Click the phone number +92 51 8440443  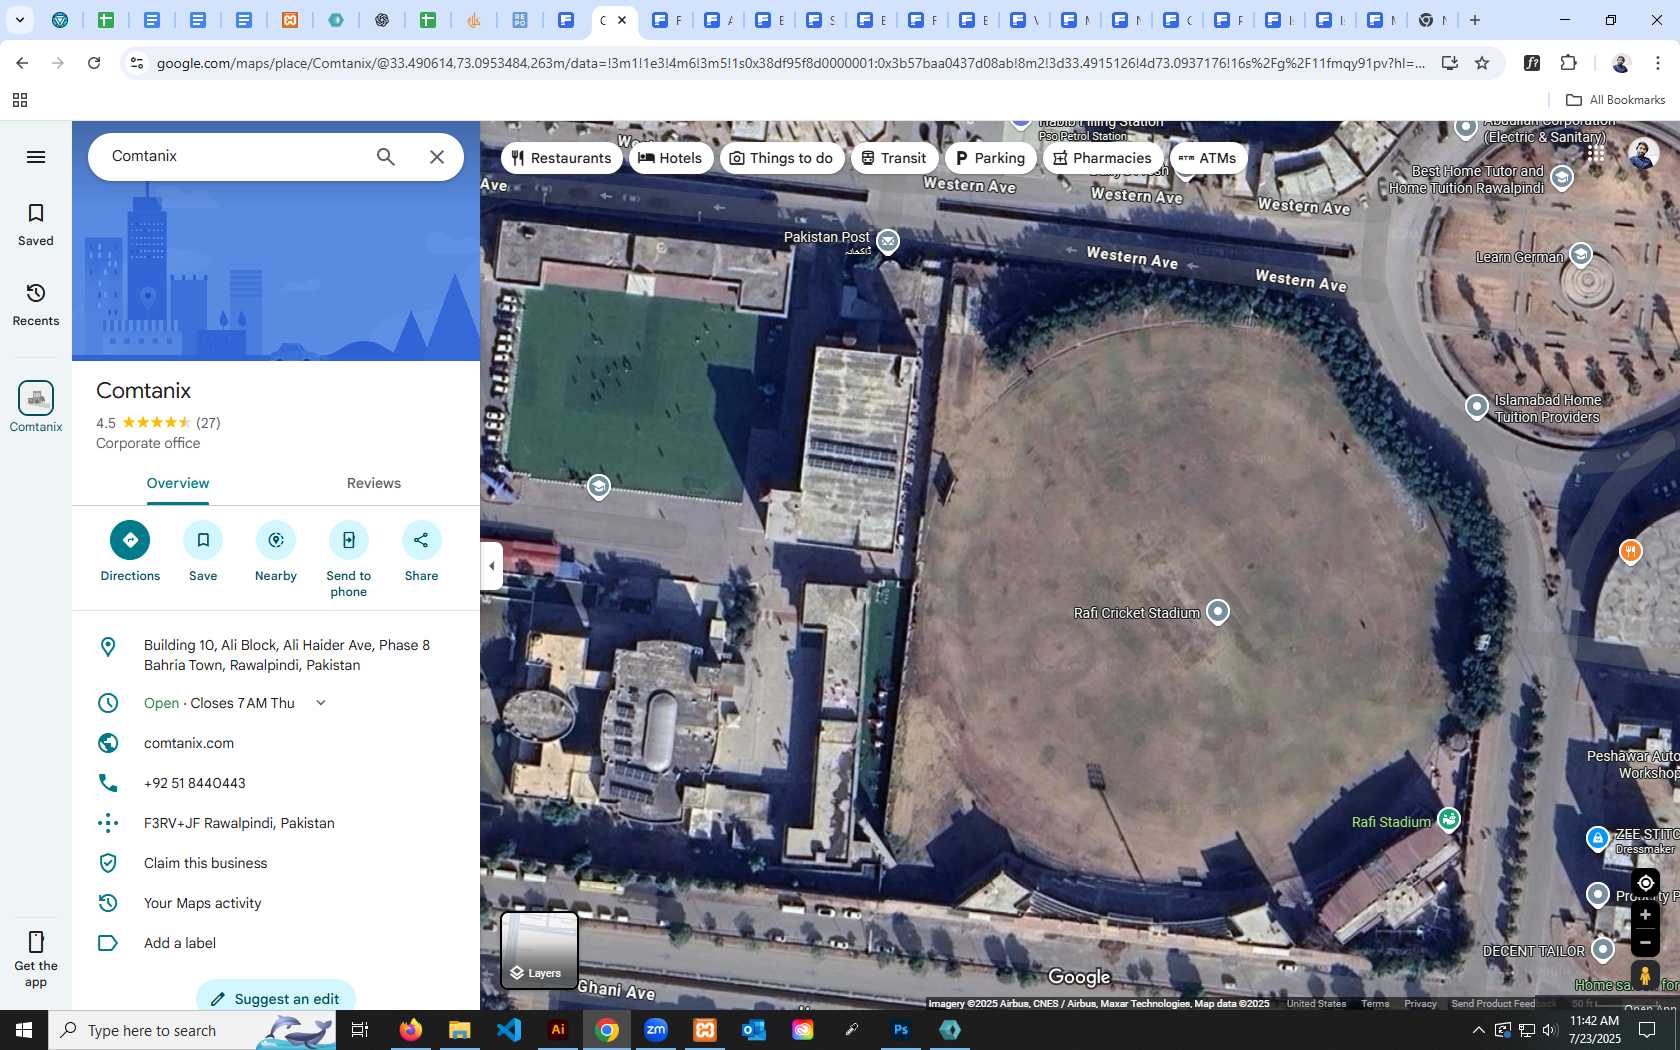pos(195,783)
